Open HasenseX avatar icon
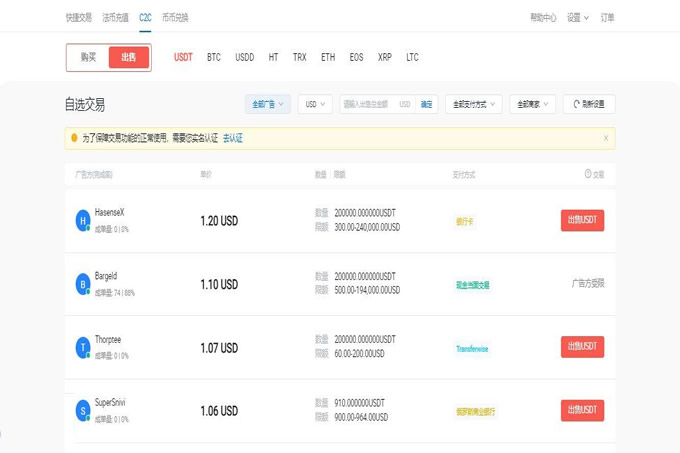This screenshot has height=453, width=680. pyautogui.click(x=83, y=221)
